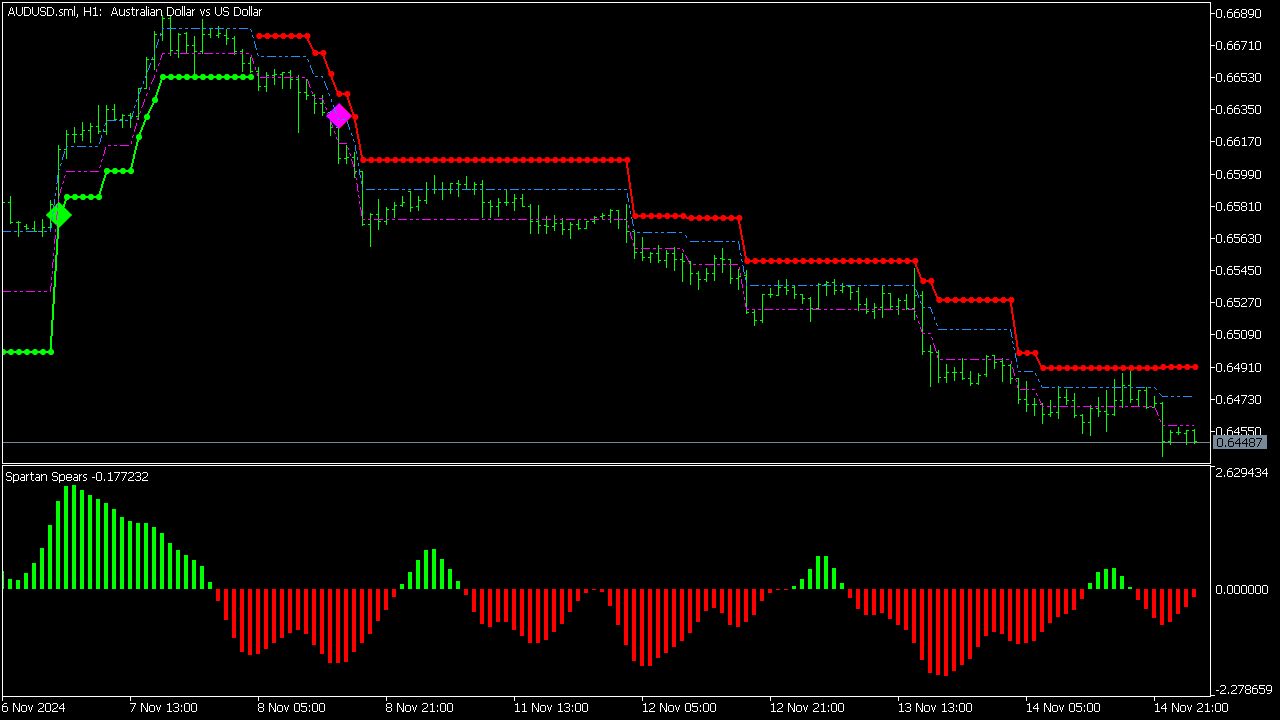Click the 14 Nov 21:00 time label
Image resolution: width=1280 pixels, height=720 pixels.
click(x=1191, y=708)
